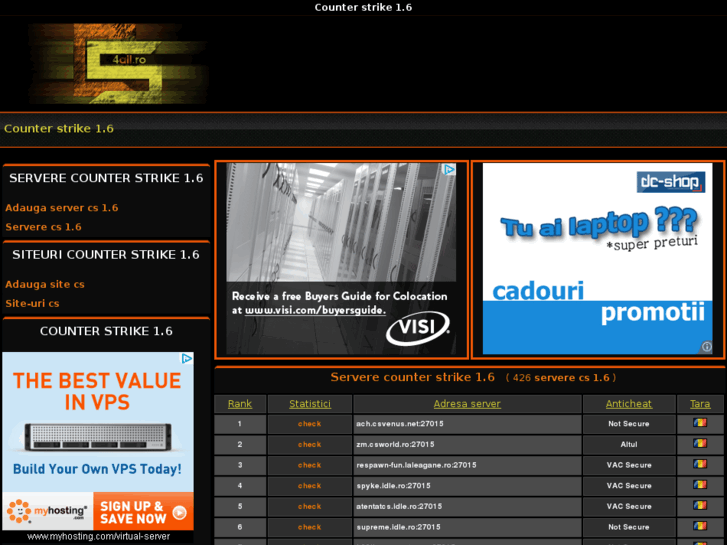Open Adauga server cs 1.6 link
Screen dimensions: 727x545
coord(62,208)
